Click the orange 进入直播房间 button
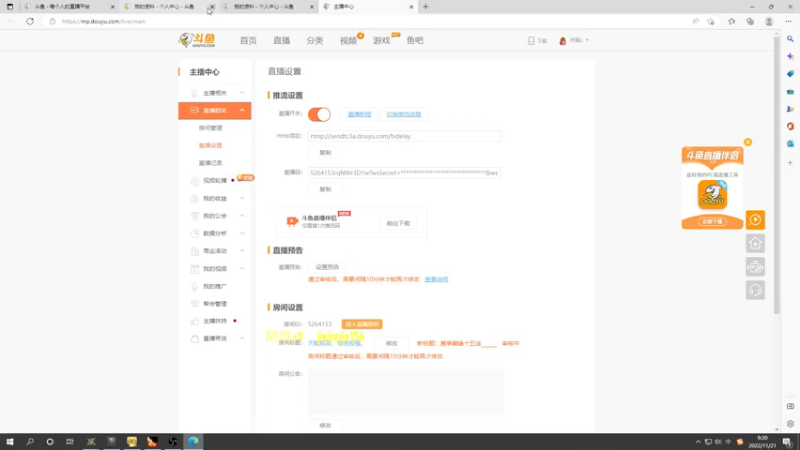Image resolution: width=800 pixels, height=450 pixels. pos(362,324)
